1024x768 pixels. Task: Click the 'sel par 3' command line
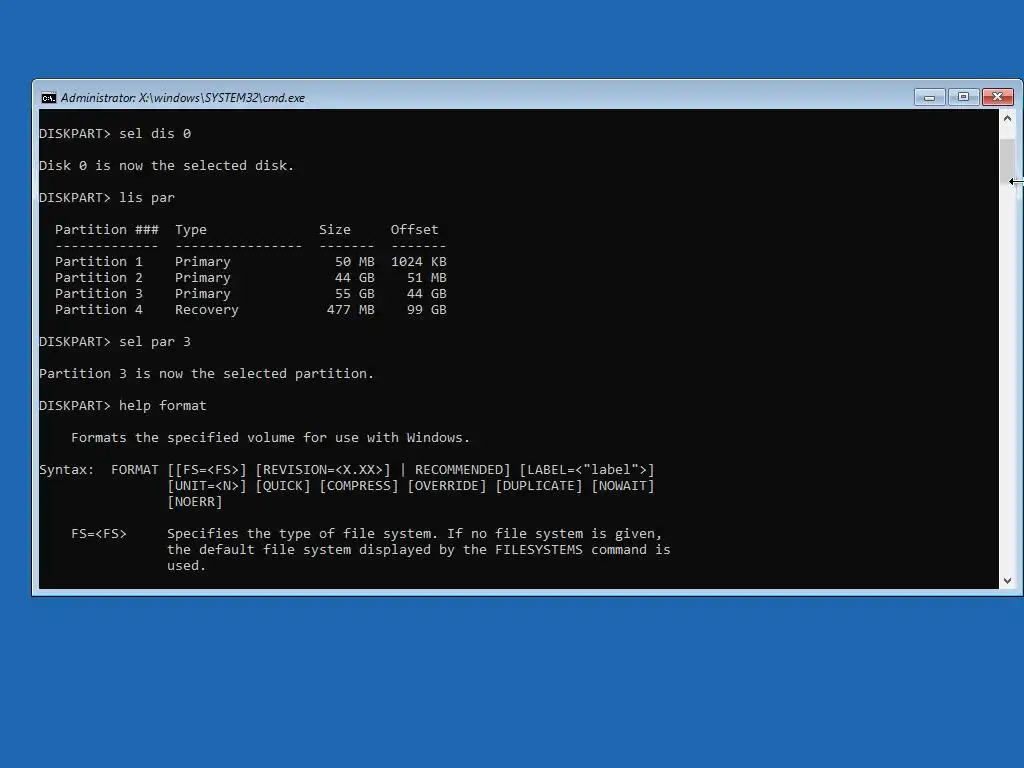coord(115,342)
